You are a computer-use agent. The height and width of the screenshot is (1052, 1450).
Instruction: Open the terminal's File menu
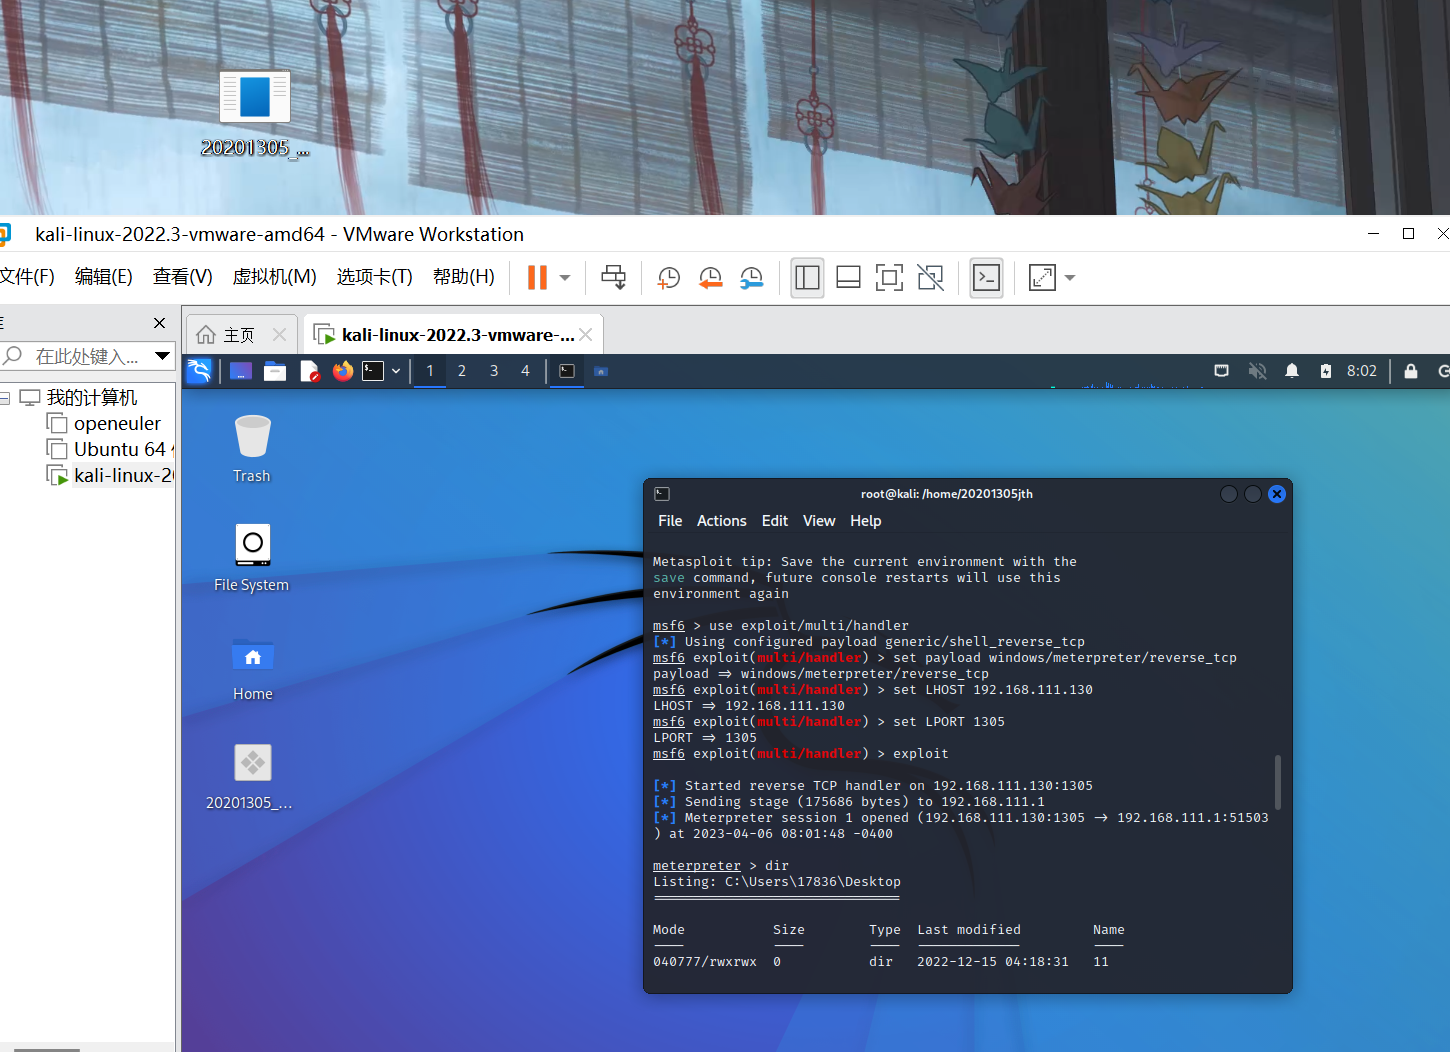[x=670, y=521]
